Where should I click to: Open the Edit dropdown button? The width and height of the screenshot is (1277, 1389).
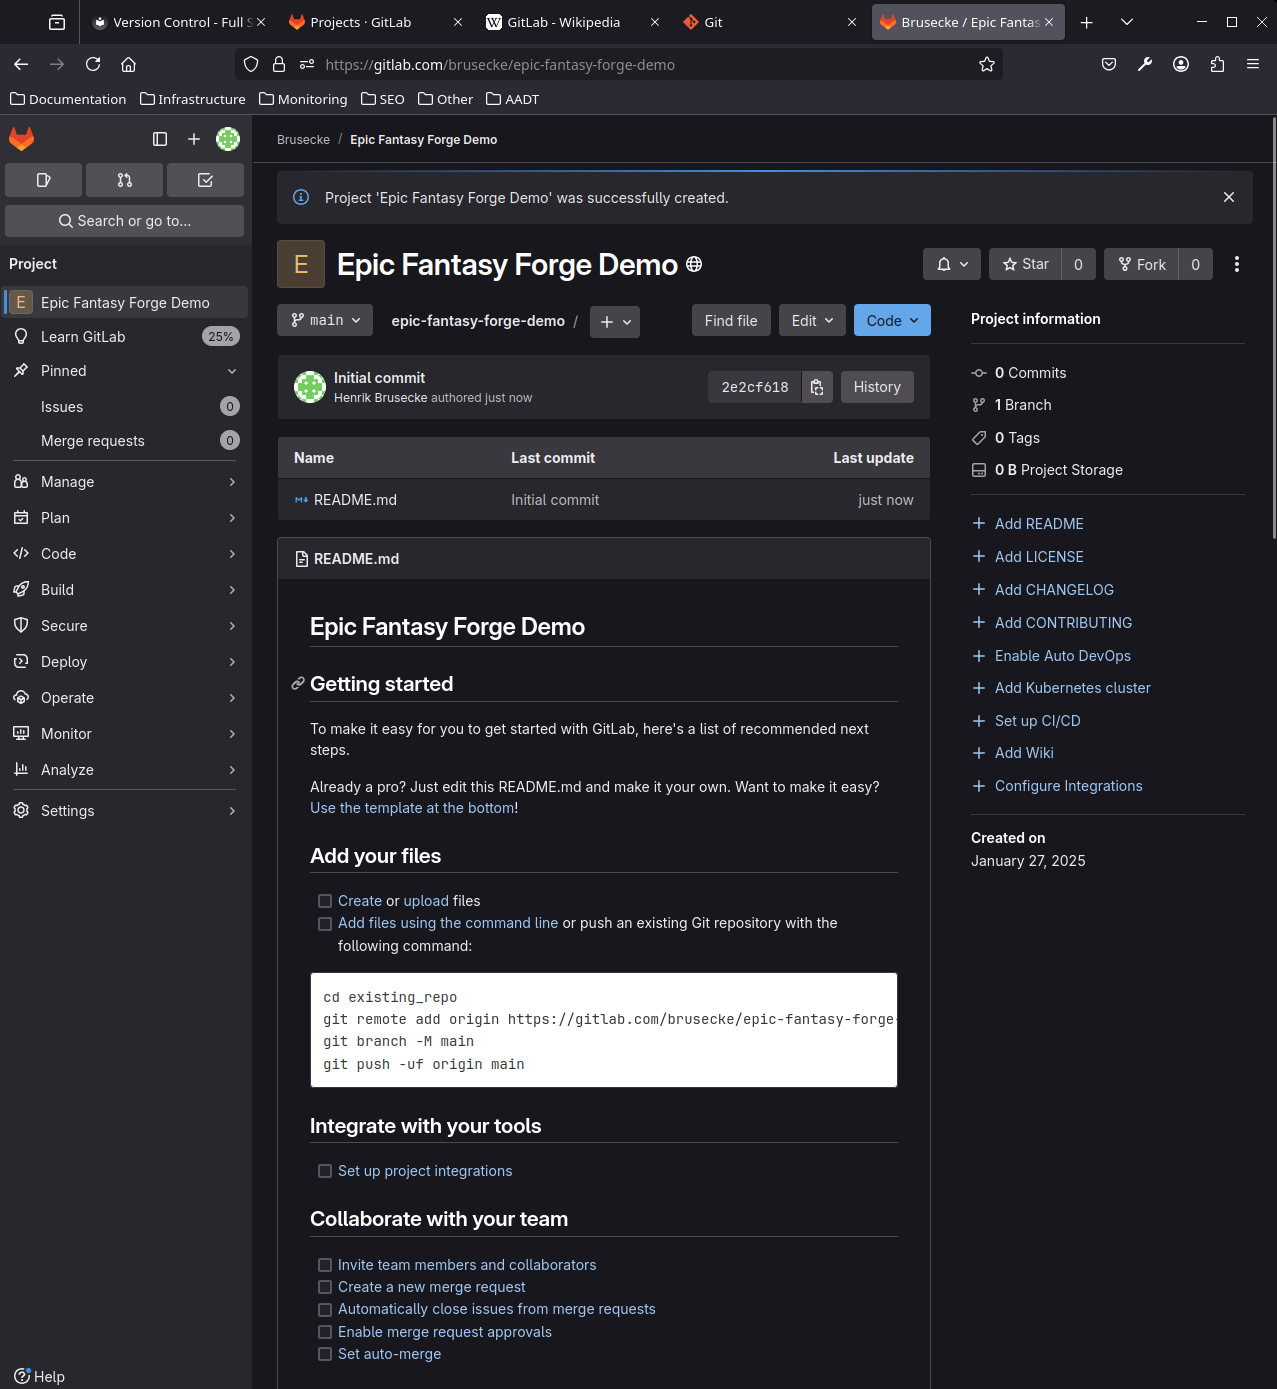point(812,320)
